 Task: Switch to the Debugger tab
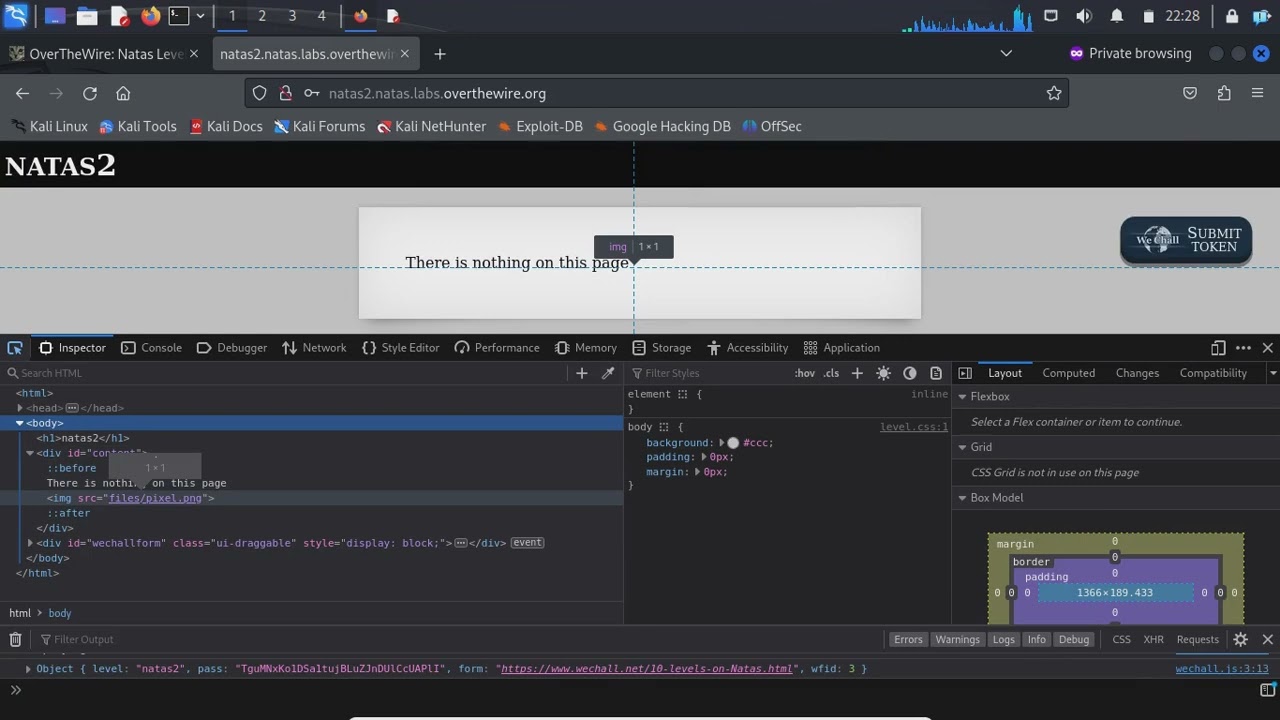[x=232, y=348]
